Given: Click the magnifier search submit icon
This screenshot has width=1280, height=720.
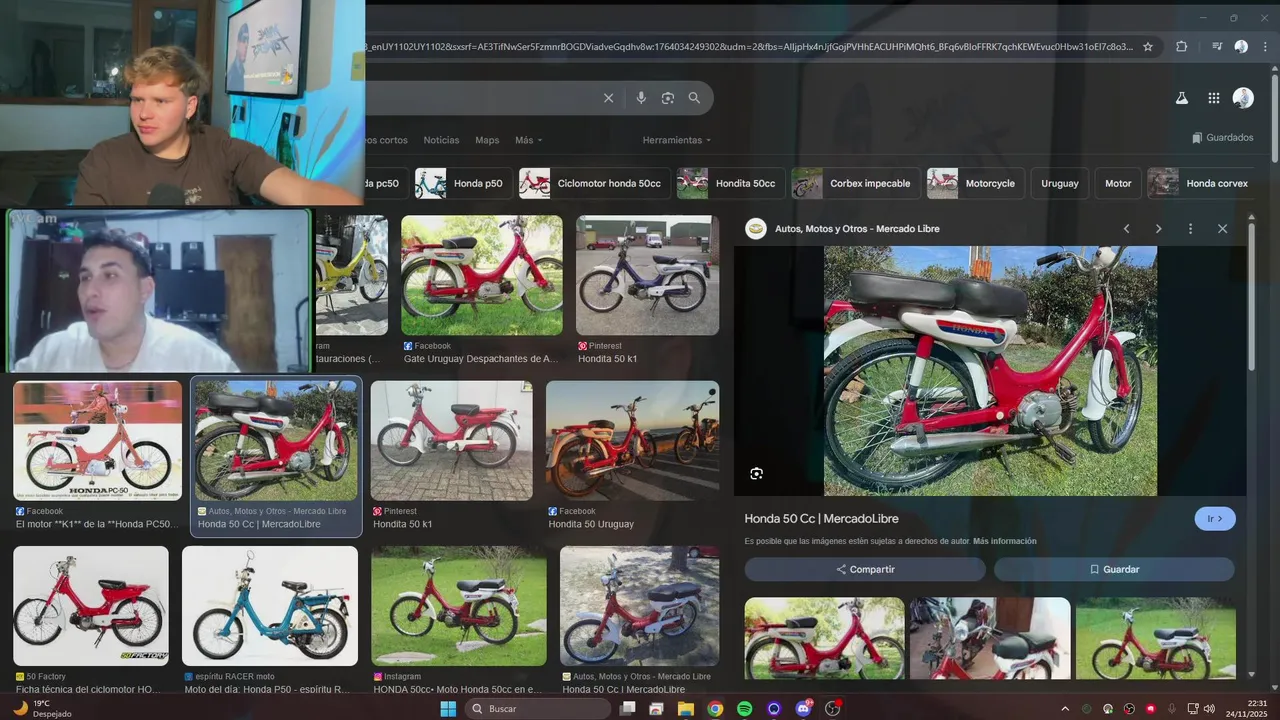Looking at the screenshot, I should pyautogui.click(x=694, y=98).
